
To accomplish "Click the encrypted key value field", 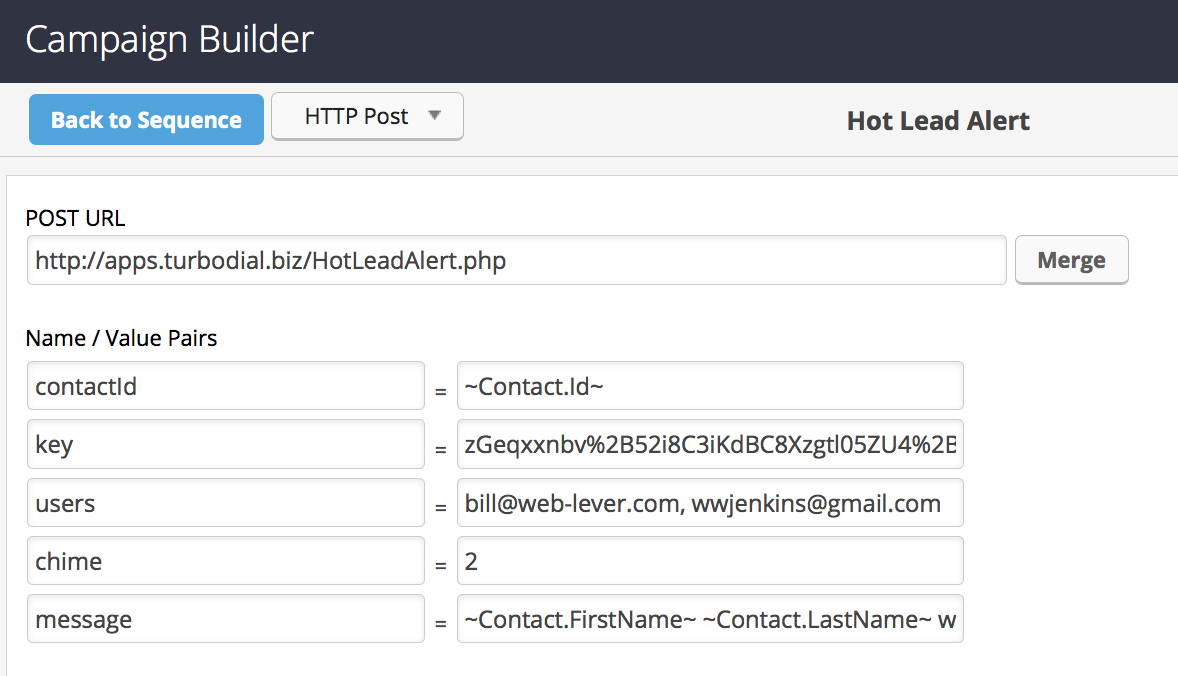I will tap(710, 444).
